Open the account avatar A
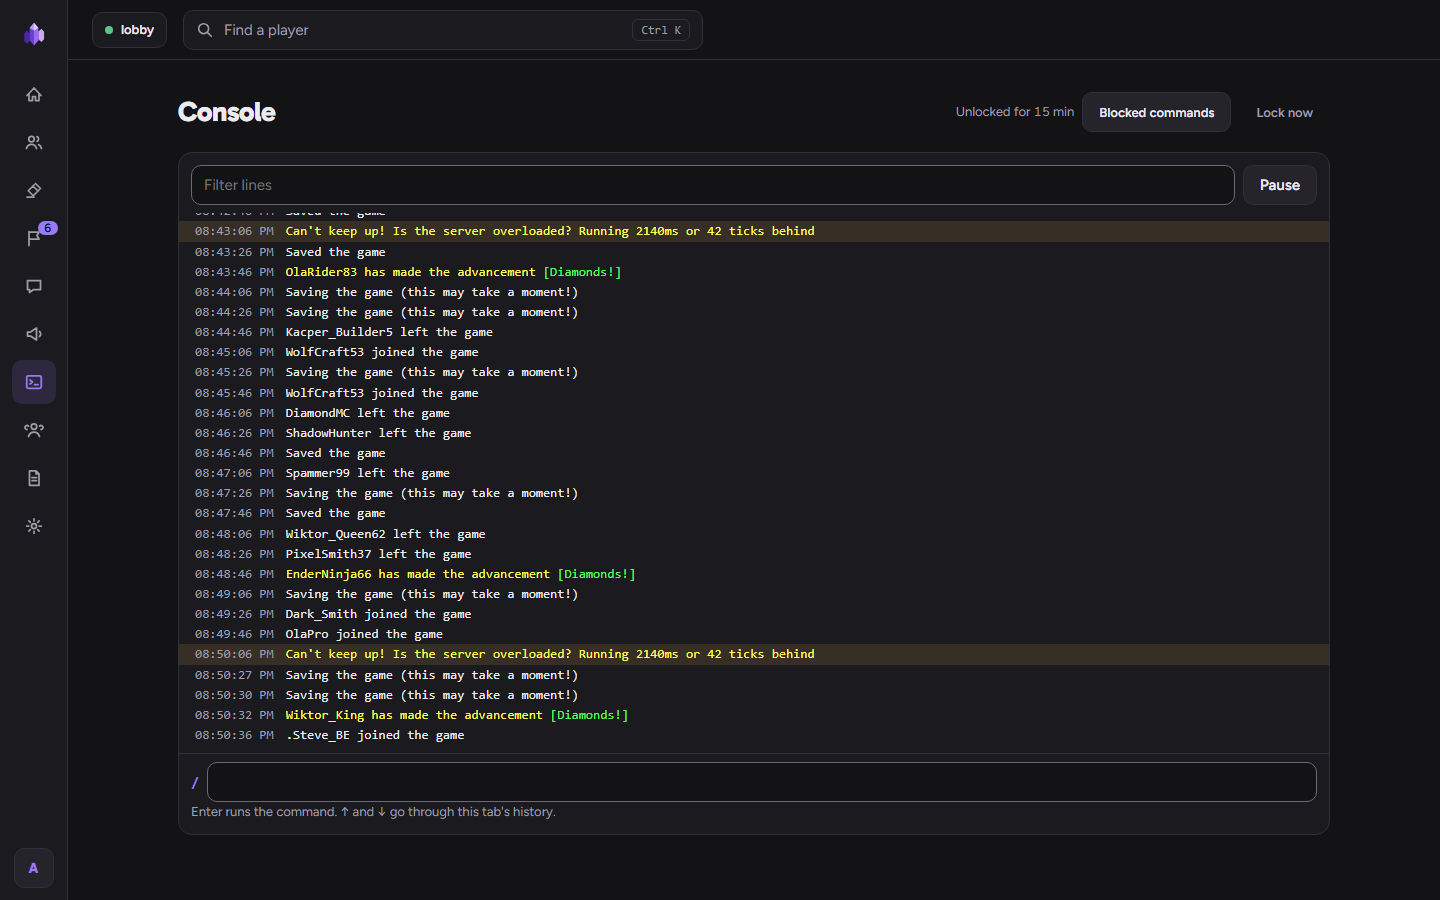 coord(34,868)
